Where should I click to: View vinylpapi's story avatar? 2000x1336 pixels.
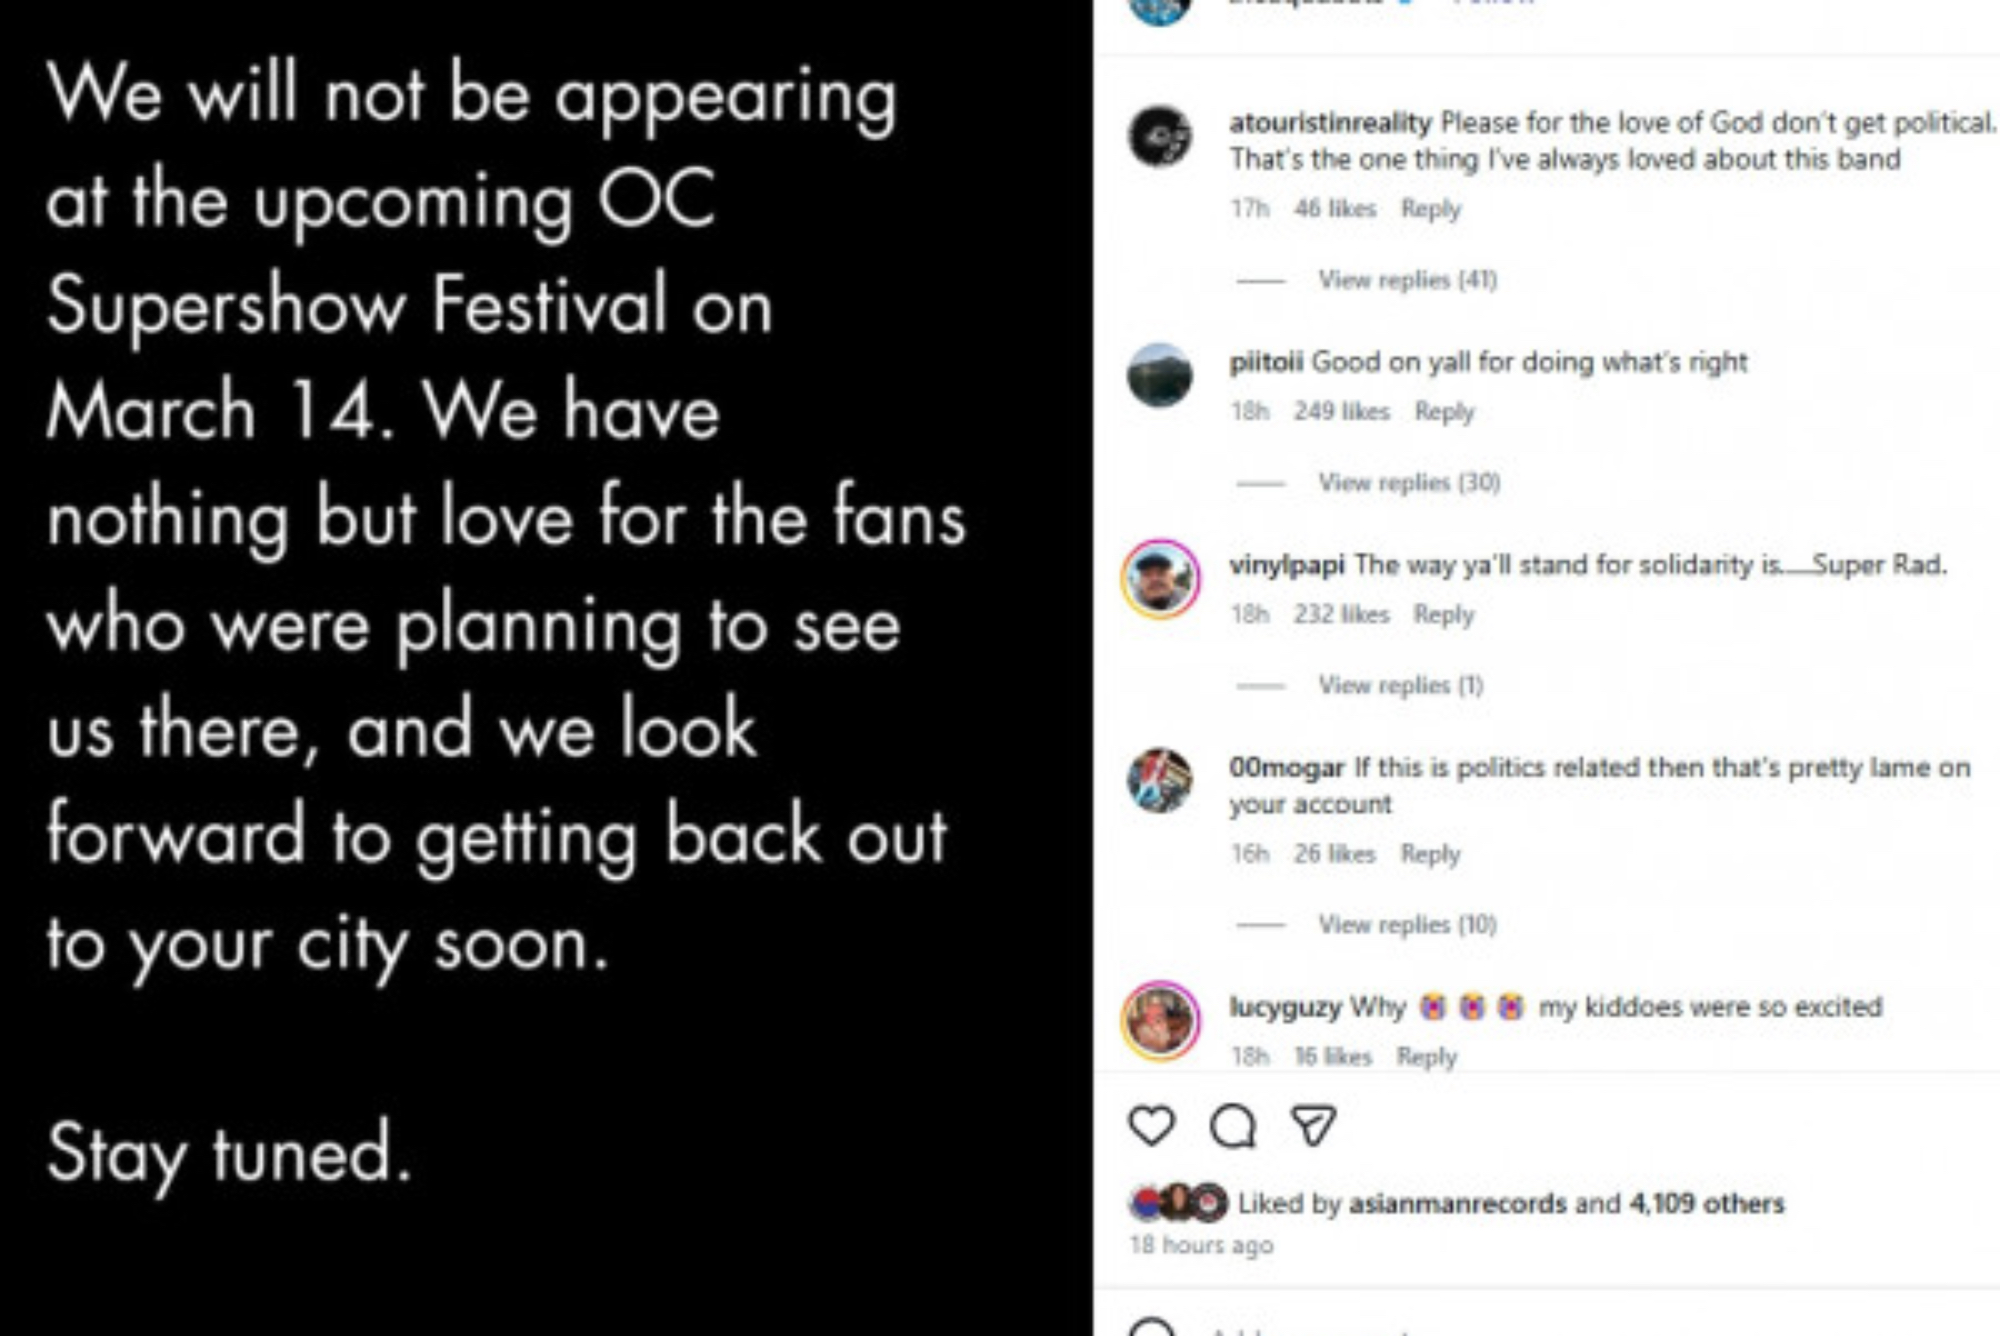1160,579
